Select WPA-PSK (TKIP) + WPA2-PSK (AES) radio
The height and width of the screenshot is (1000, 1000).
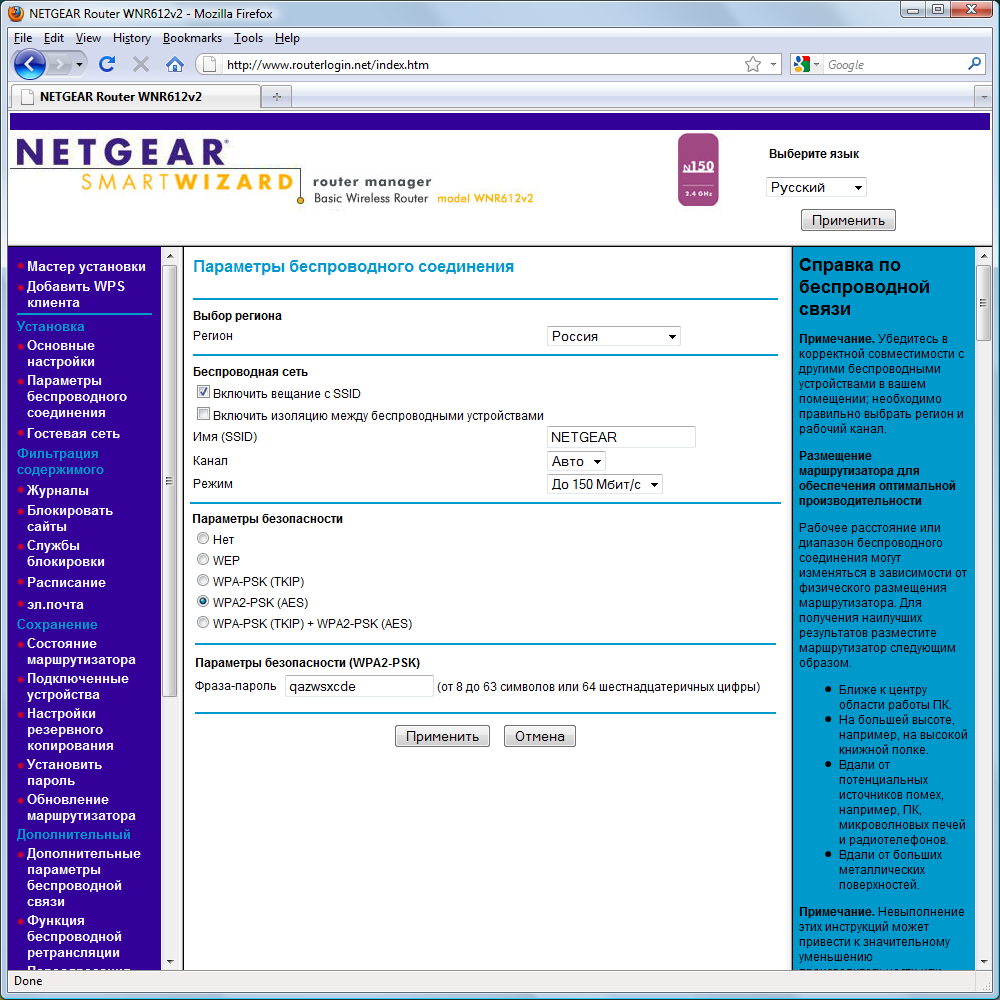point(203,622)
